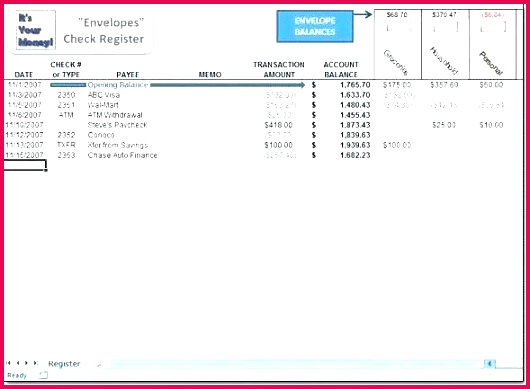The width and height of the screenshot is (530, 389).
Task: Select the Conoco payee cell
Action: (101, 135)
